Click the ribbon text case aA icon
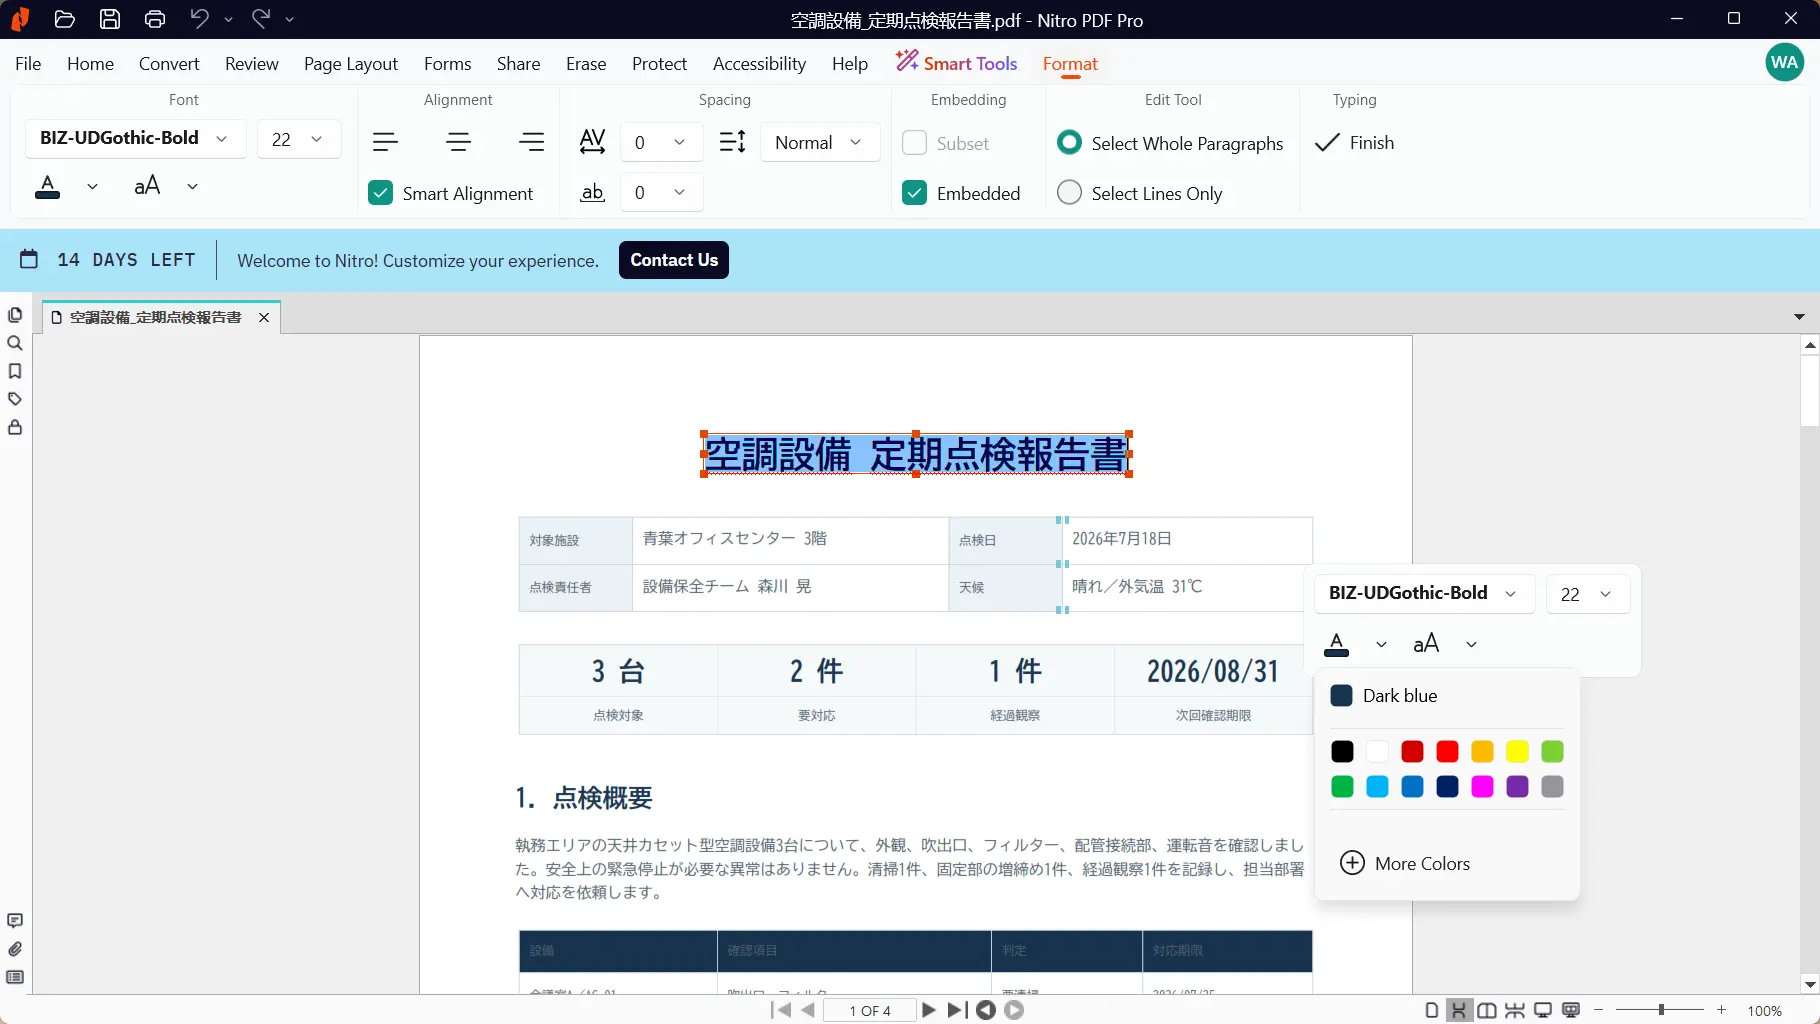The width and height of the screenshot is (1820, 1024). [147, 186]
